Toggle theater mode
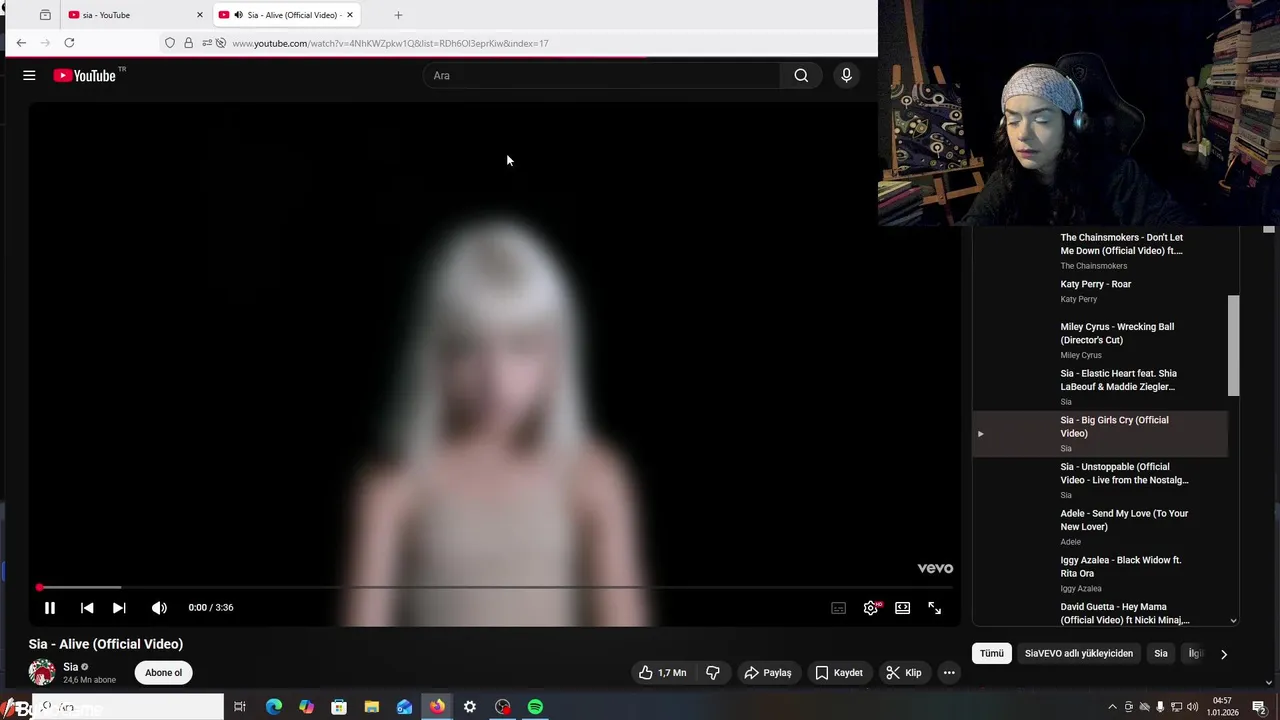This screenshot has width=1280, height=720. click(x=902, y=608)
